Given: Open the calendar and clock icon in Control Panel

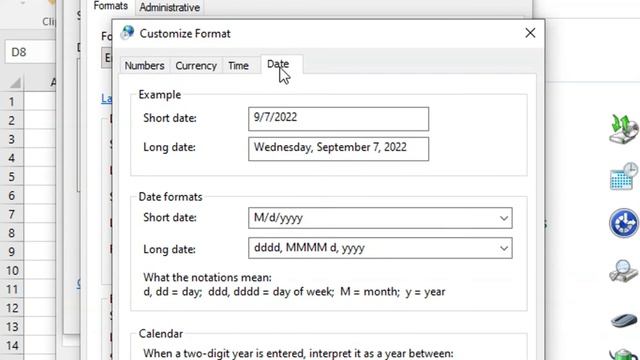Looking at the screenshot, I should 624,176.
